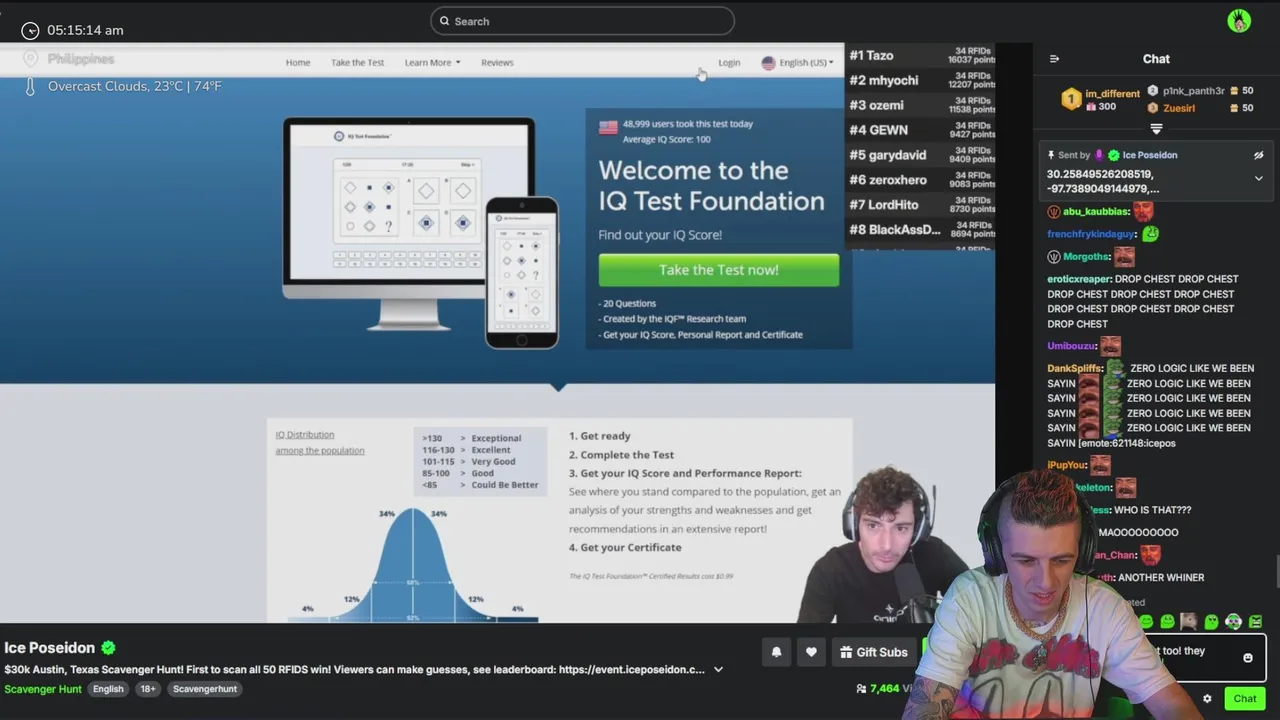Open Home on the IQ Test site
Screen dimensions: 1280x720
[298, 62]
